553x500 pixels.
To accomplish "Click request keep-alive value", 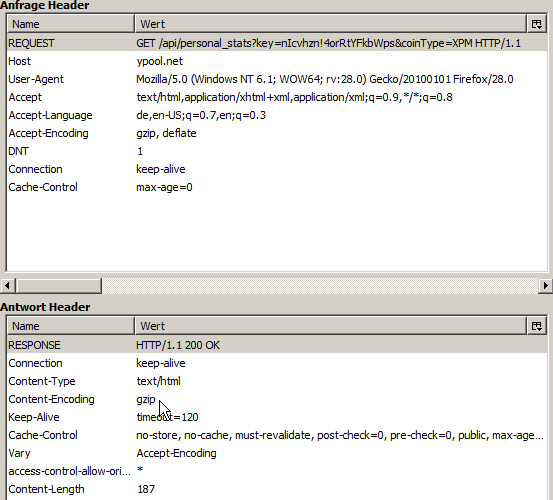I will 160,169.
